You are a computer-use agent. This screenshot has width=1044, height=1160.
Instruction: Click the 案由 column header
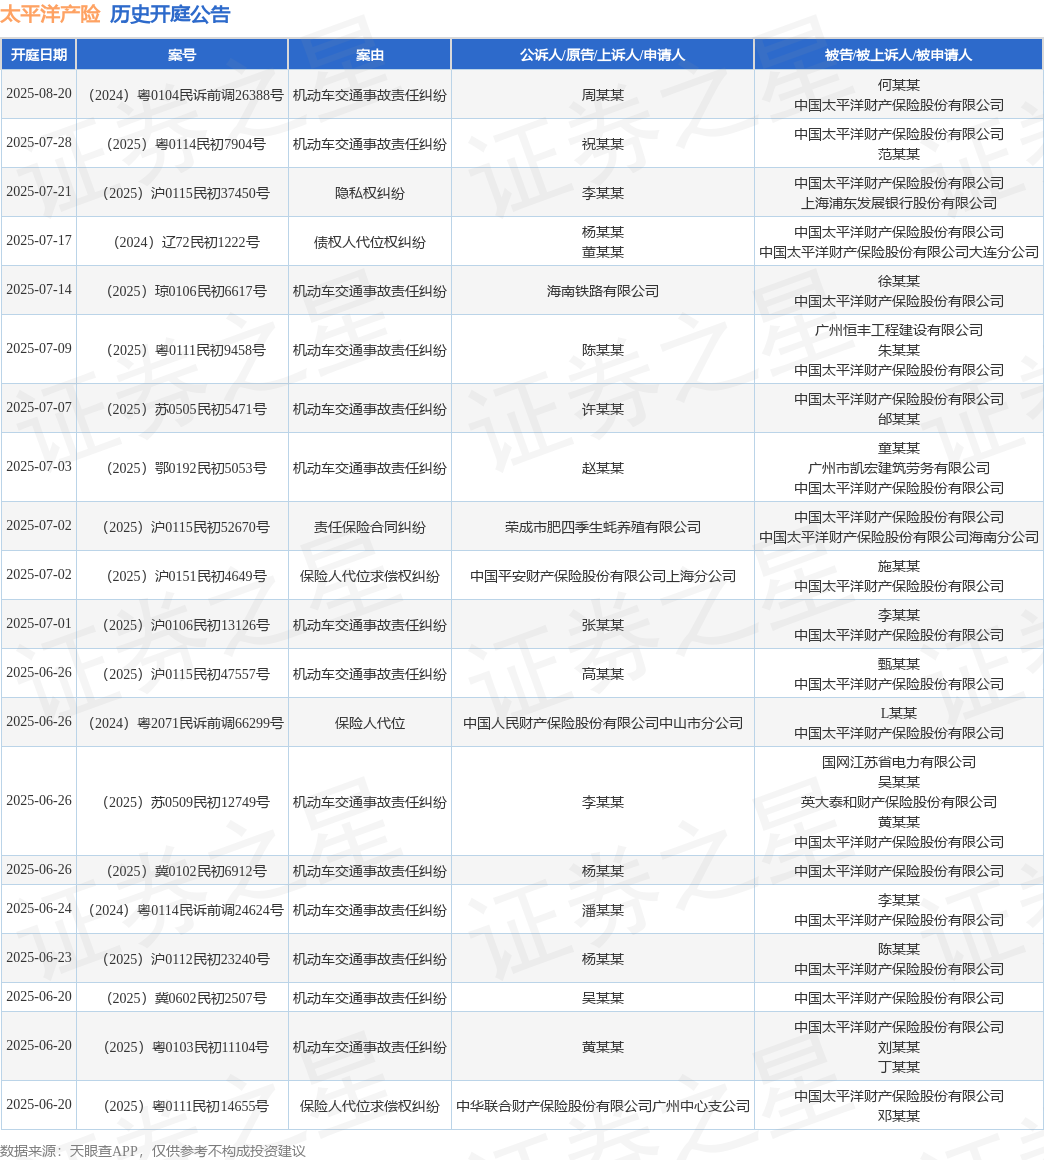tap(369, 55)
